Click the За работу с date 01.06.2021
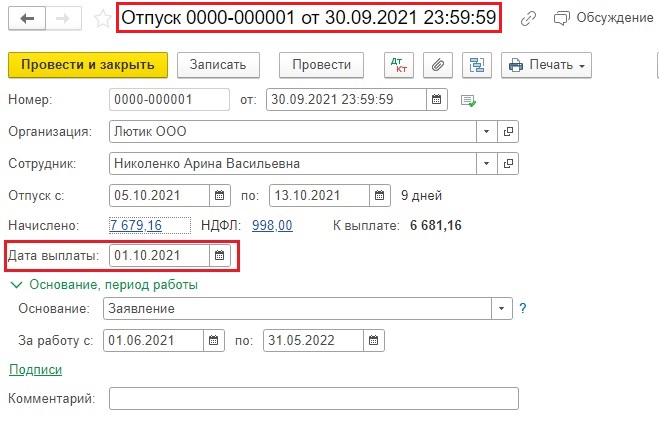 pos(153,341)
